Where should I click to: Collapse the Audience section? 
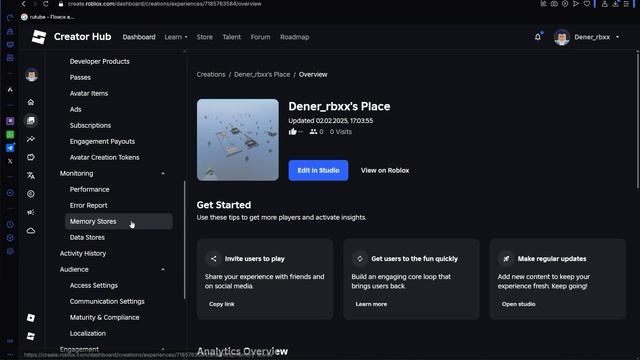click(163, 269)
